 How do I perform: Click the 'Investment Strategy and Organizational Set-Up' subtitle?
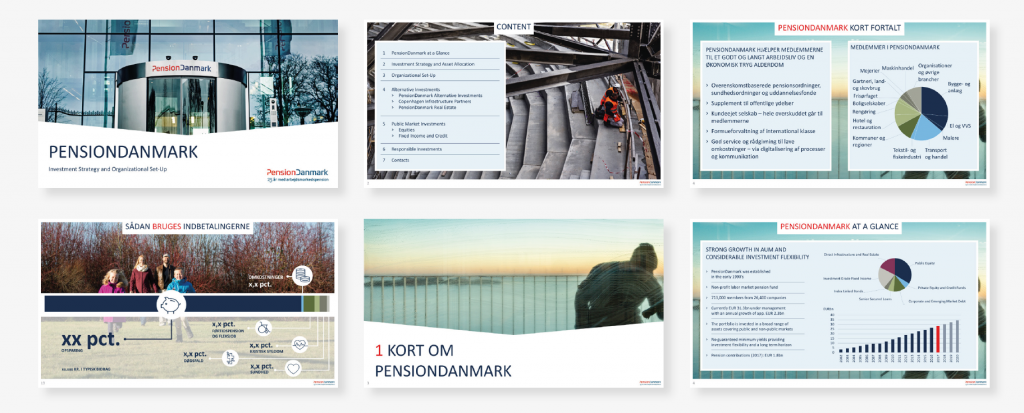tap(108, 169)
